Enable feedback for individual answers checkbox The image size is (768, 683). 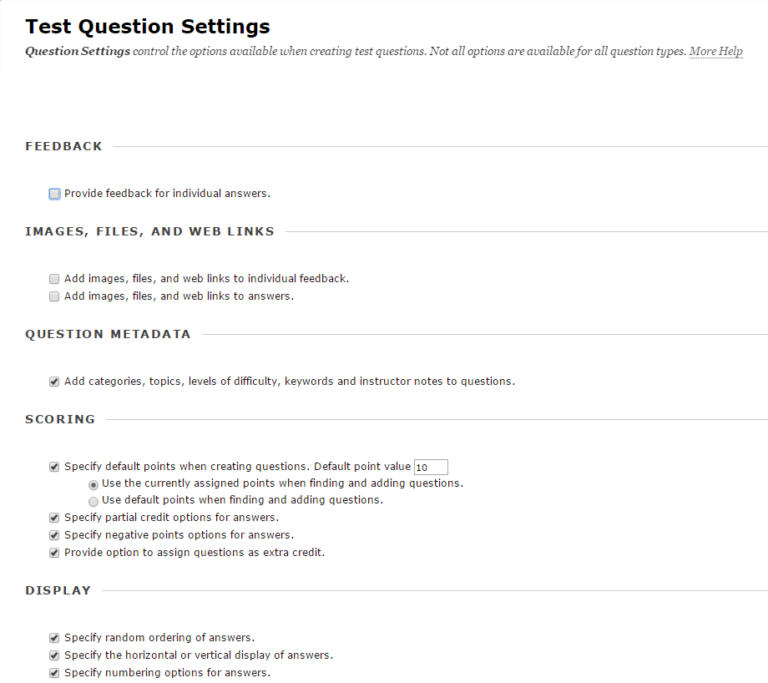(54, 194)
